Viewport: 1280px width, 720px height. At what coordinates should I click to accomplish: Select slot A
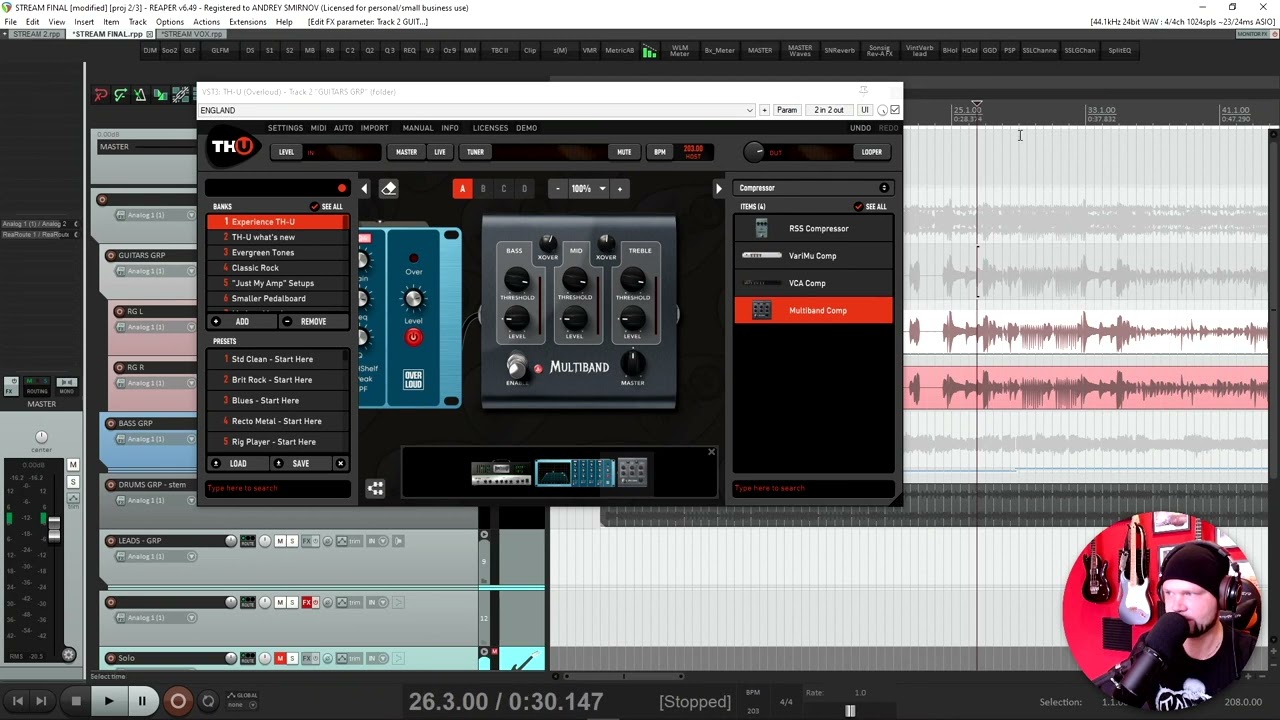pos(462,188)
